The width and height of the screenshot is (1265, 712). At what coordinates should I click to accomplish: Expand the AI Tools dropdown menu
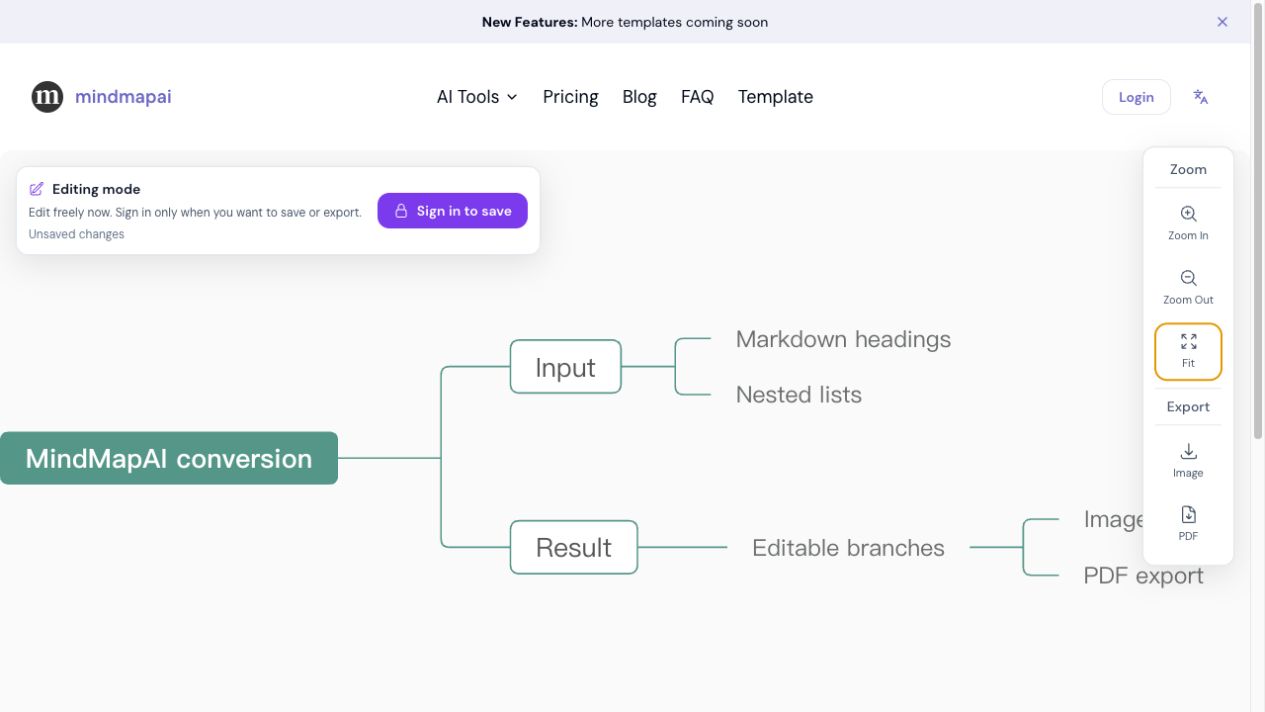click(x=477, y=97)
